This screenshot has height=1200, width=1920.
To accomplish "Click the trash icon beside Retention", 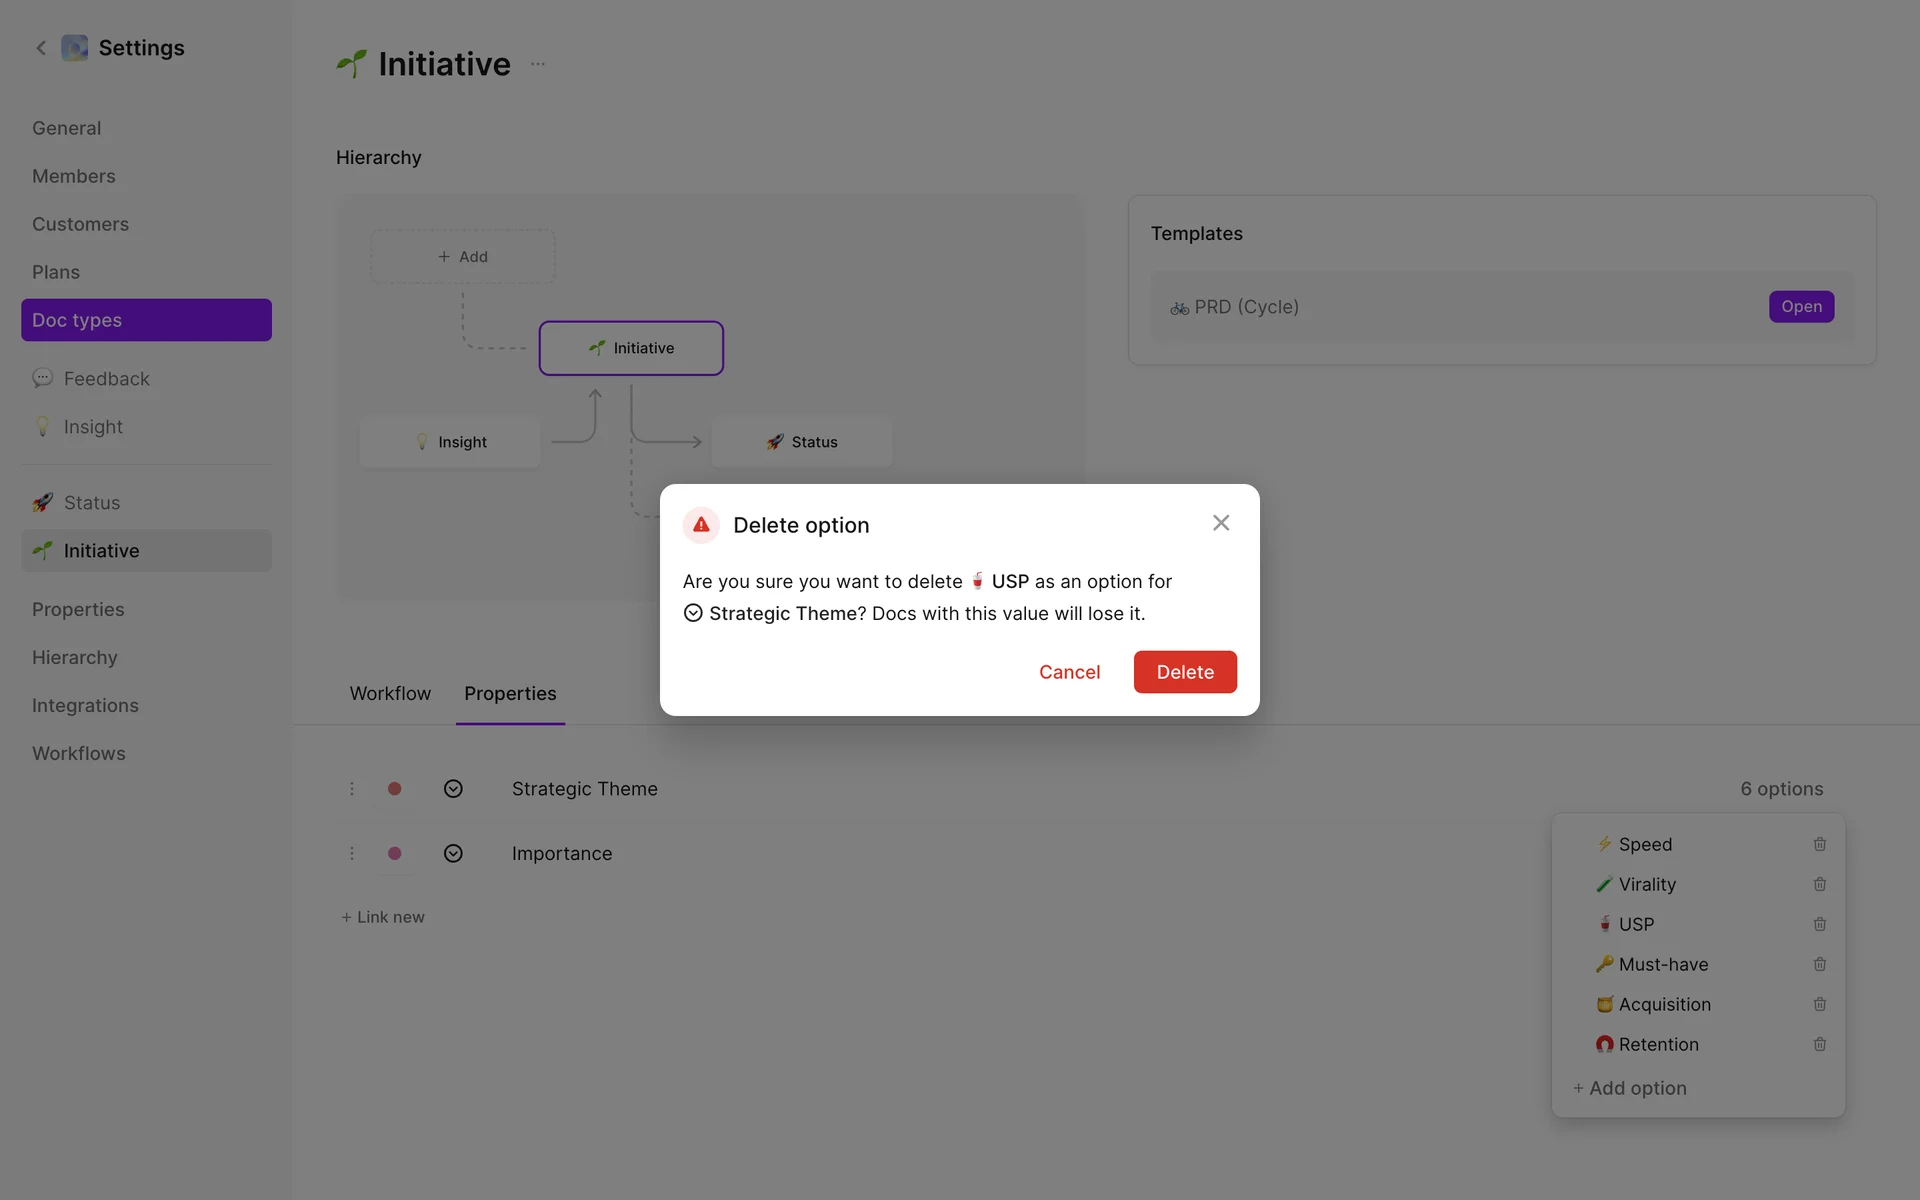I will click(x=1819, y=1044).
